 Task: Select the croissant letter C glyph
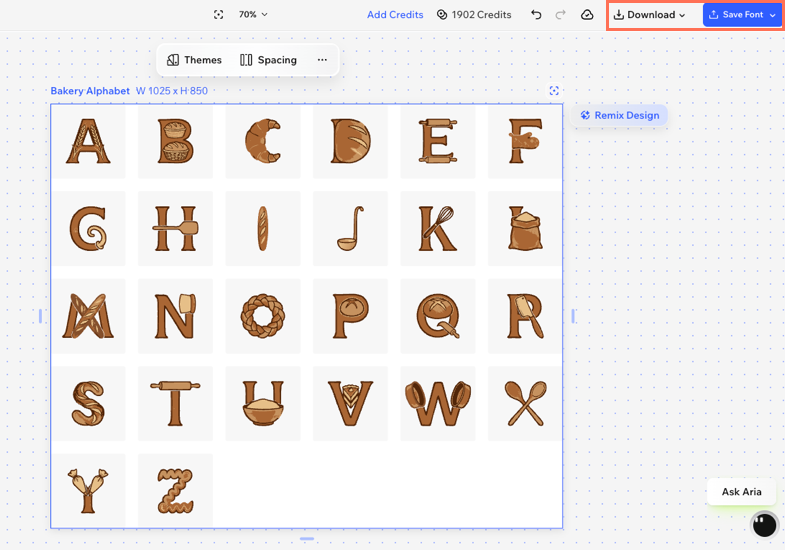(263, 141)
